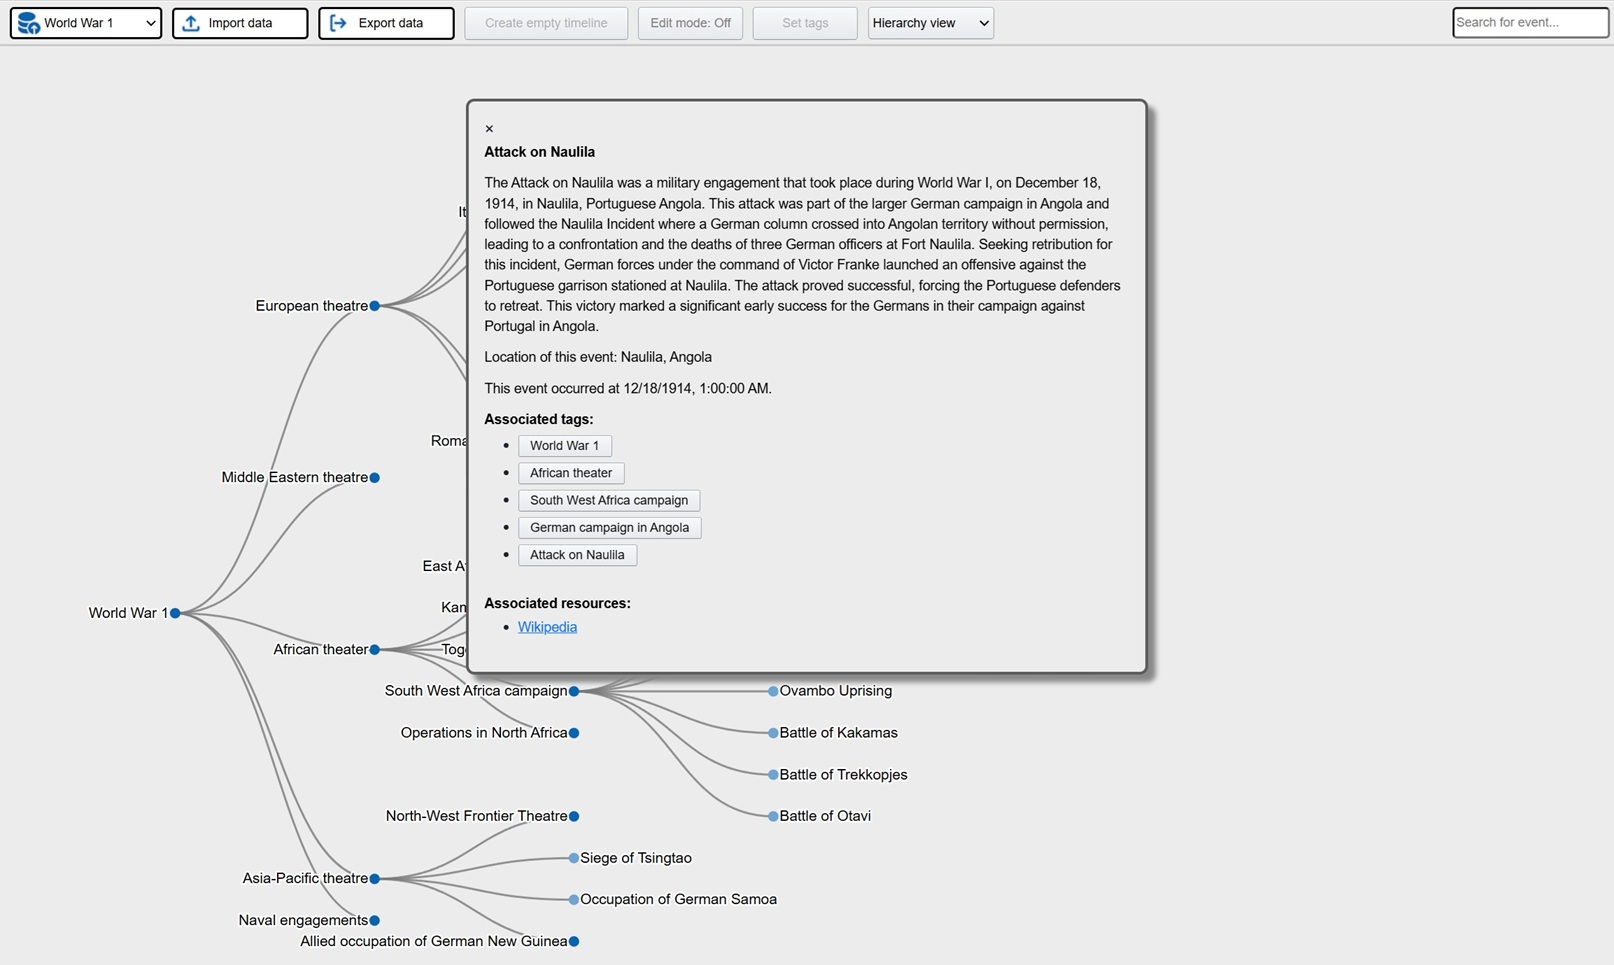This screenshot has height=965, width=1614.
Task: Click the Set tags button
Action: [804, 23]
